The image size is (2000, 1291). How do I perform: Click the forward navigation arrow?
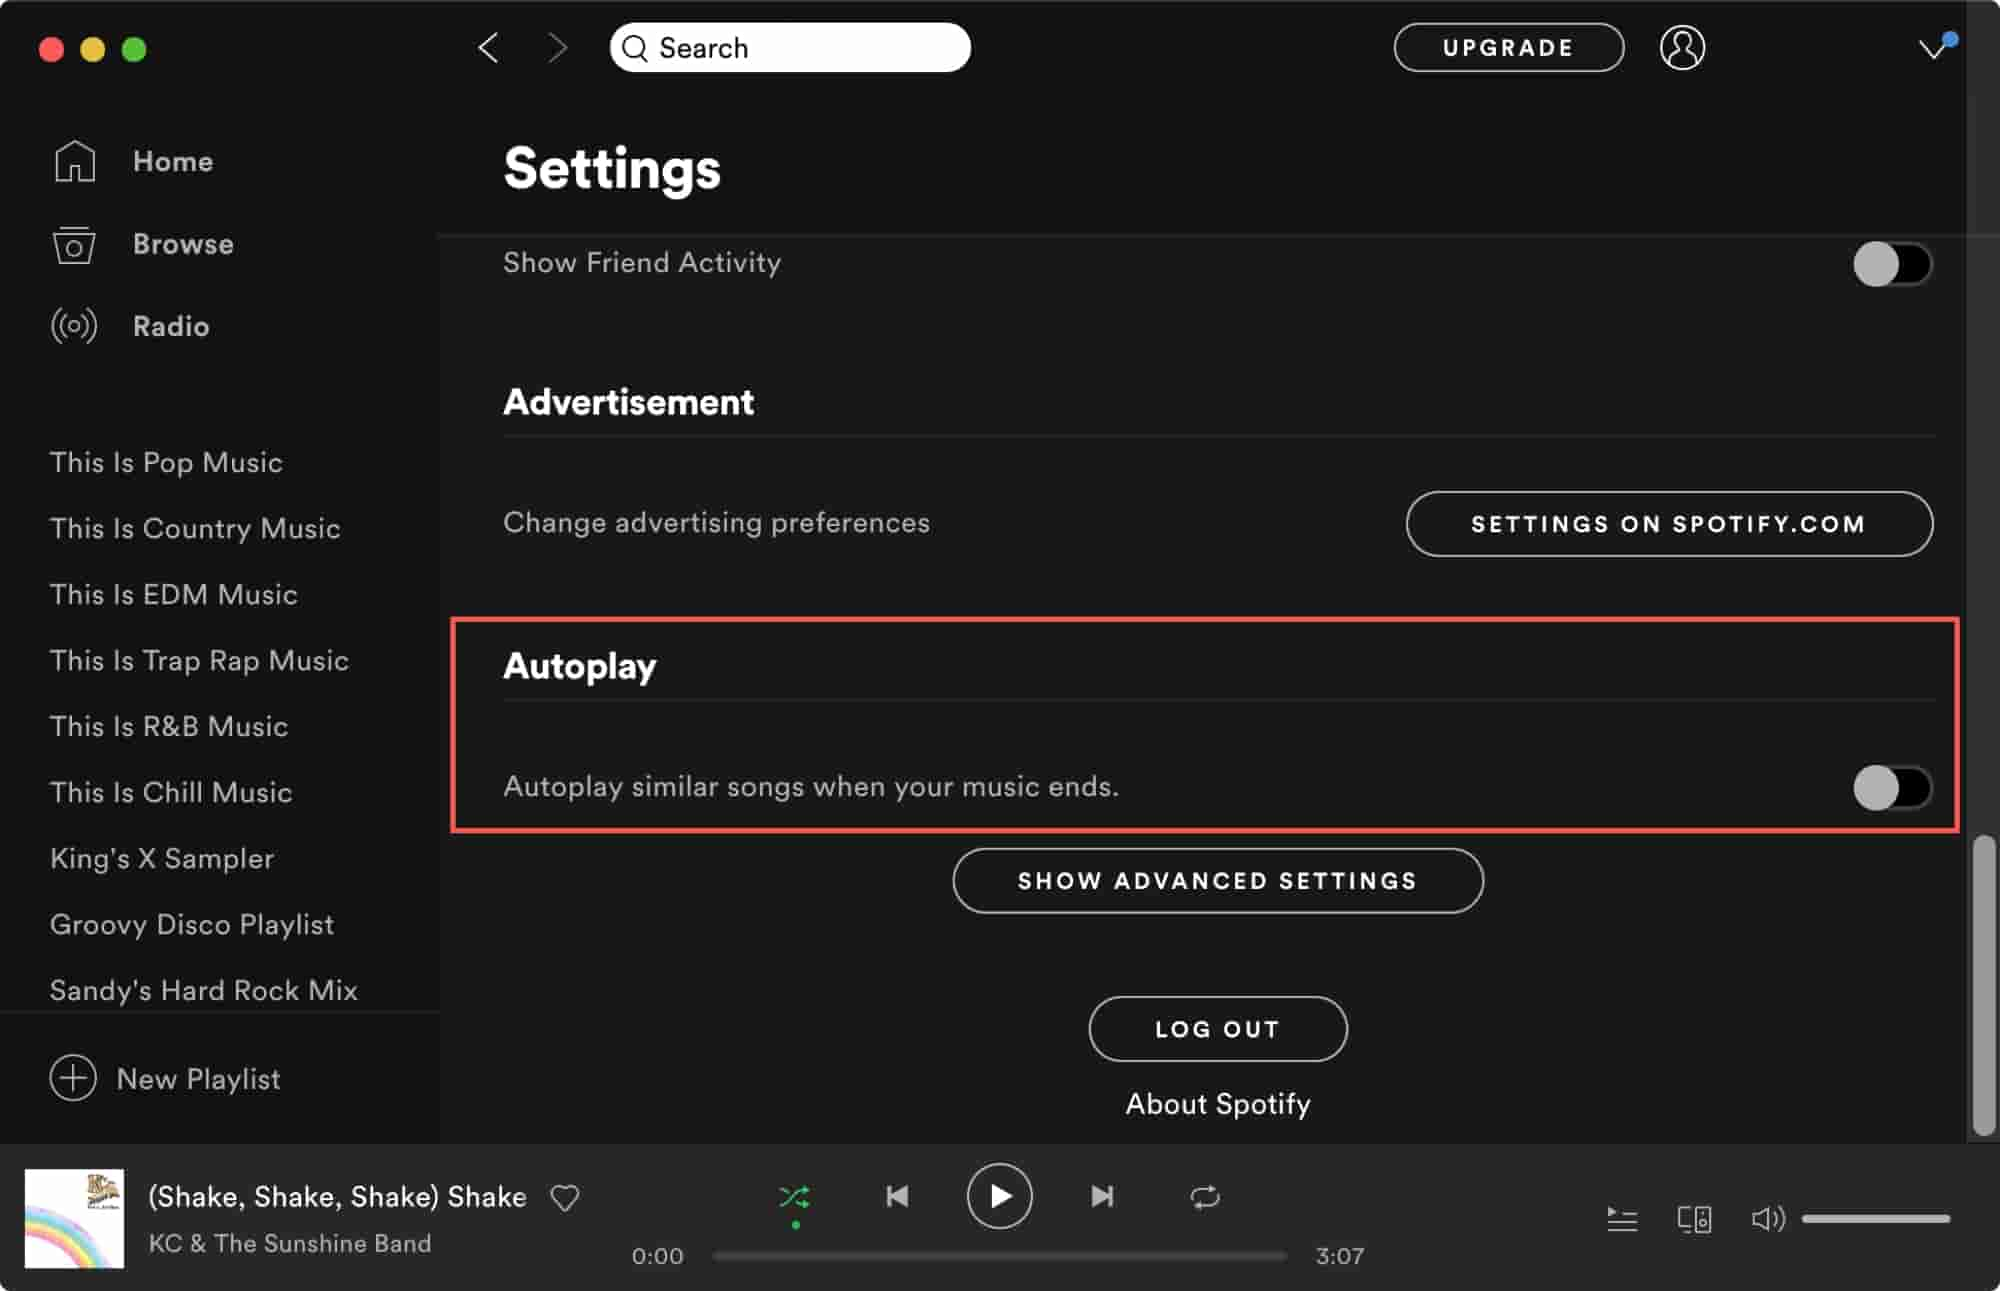(554, 48)
